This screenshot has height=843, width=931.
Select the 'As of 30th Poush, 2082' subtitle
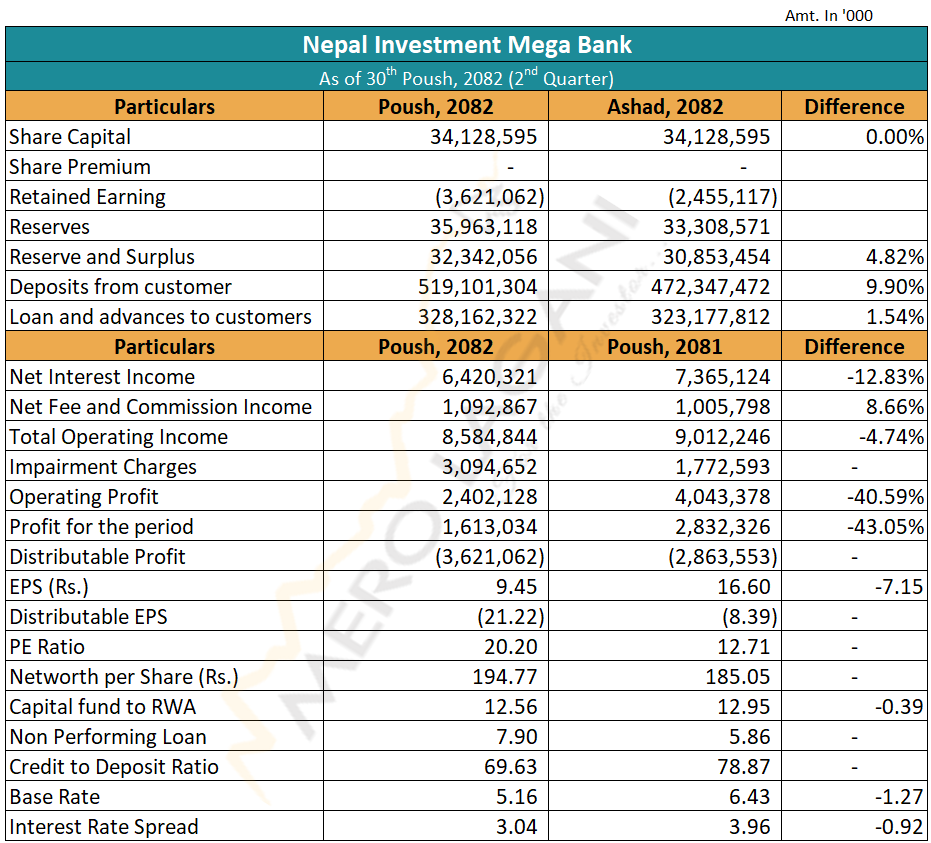pos(467,77)
